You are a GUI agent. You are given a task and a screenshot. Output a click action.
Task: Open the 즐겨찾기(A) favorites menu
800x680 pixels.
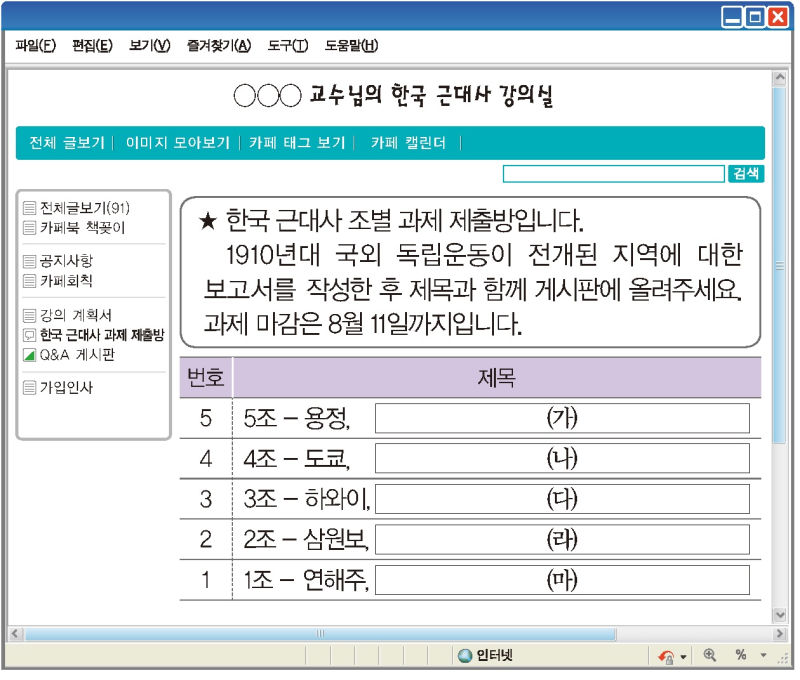[218, 46]
